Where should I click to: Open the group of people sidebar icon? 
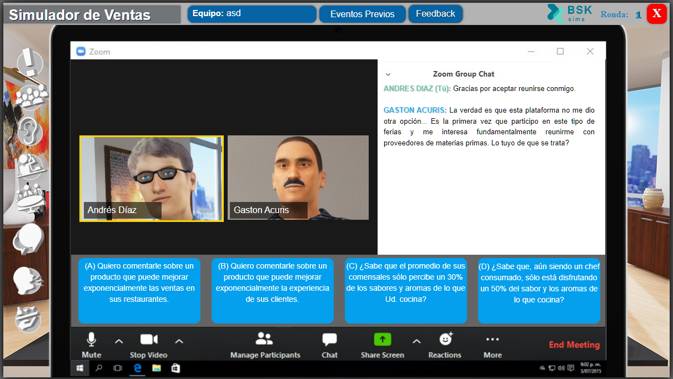tap(31, 95)
